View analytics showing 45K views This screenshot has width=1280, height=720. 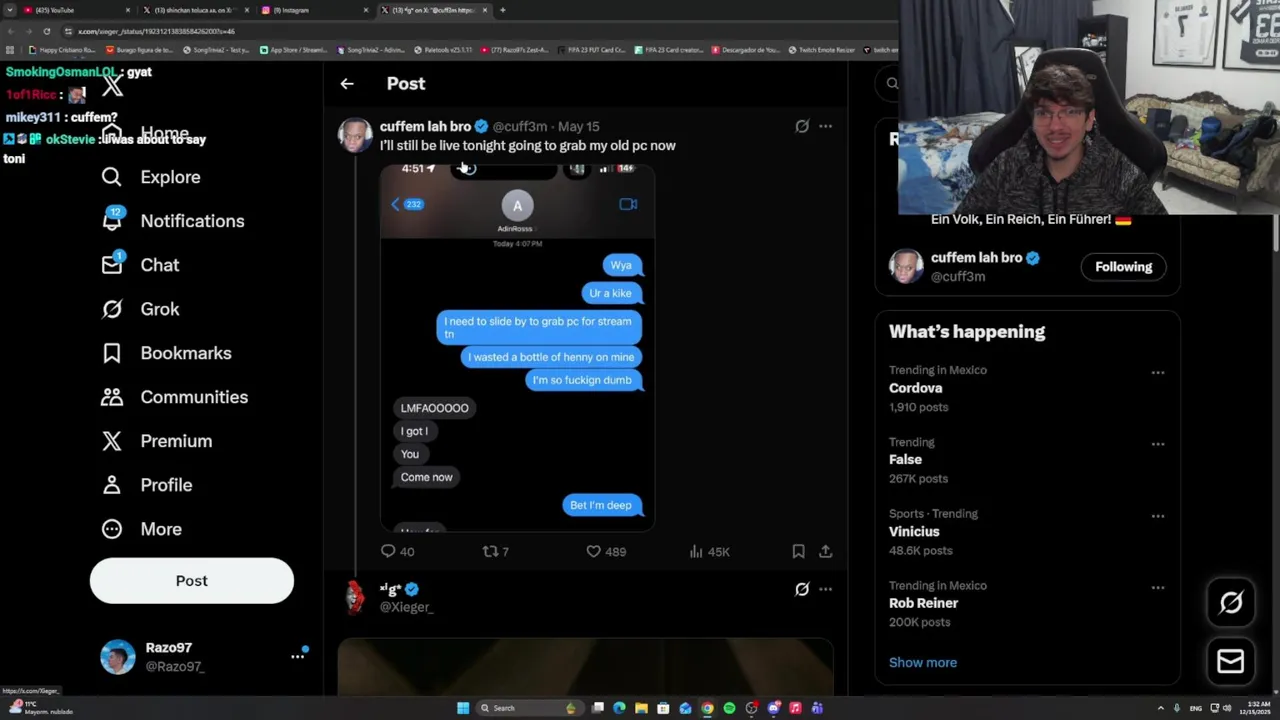pos(710,552)
